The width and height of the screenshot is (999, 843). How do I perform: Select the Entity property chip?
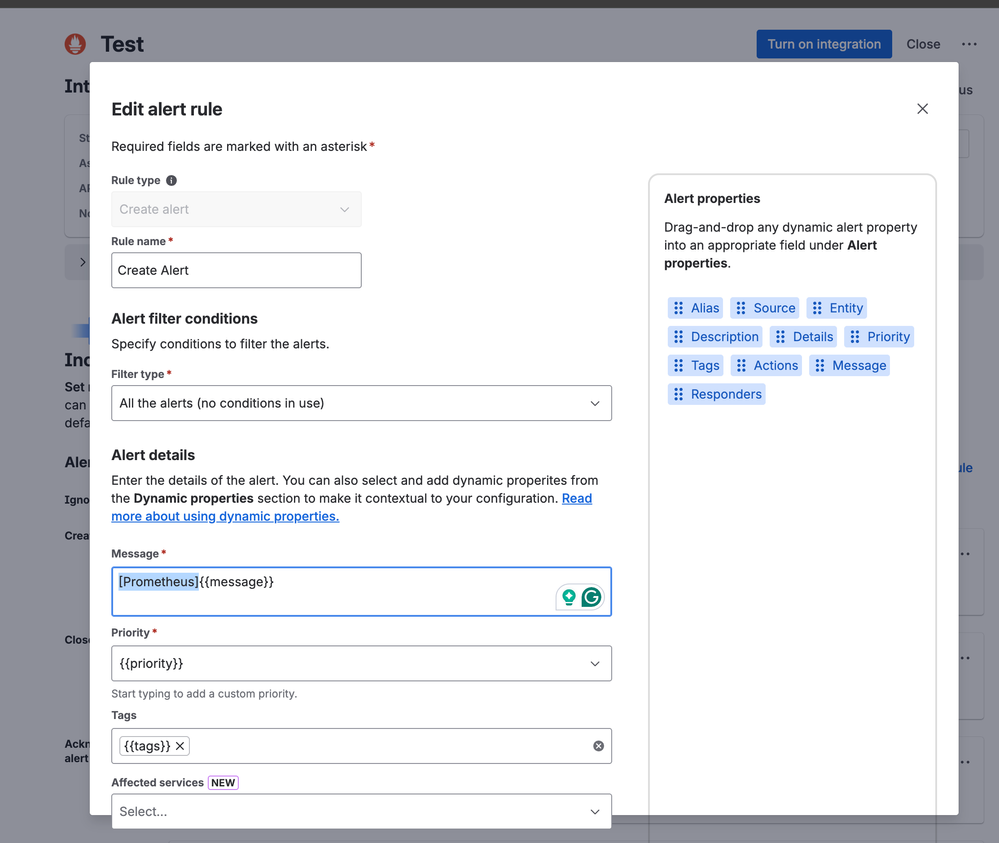coord(837,308)
